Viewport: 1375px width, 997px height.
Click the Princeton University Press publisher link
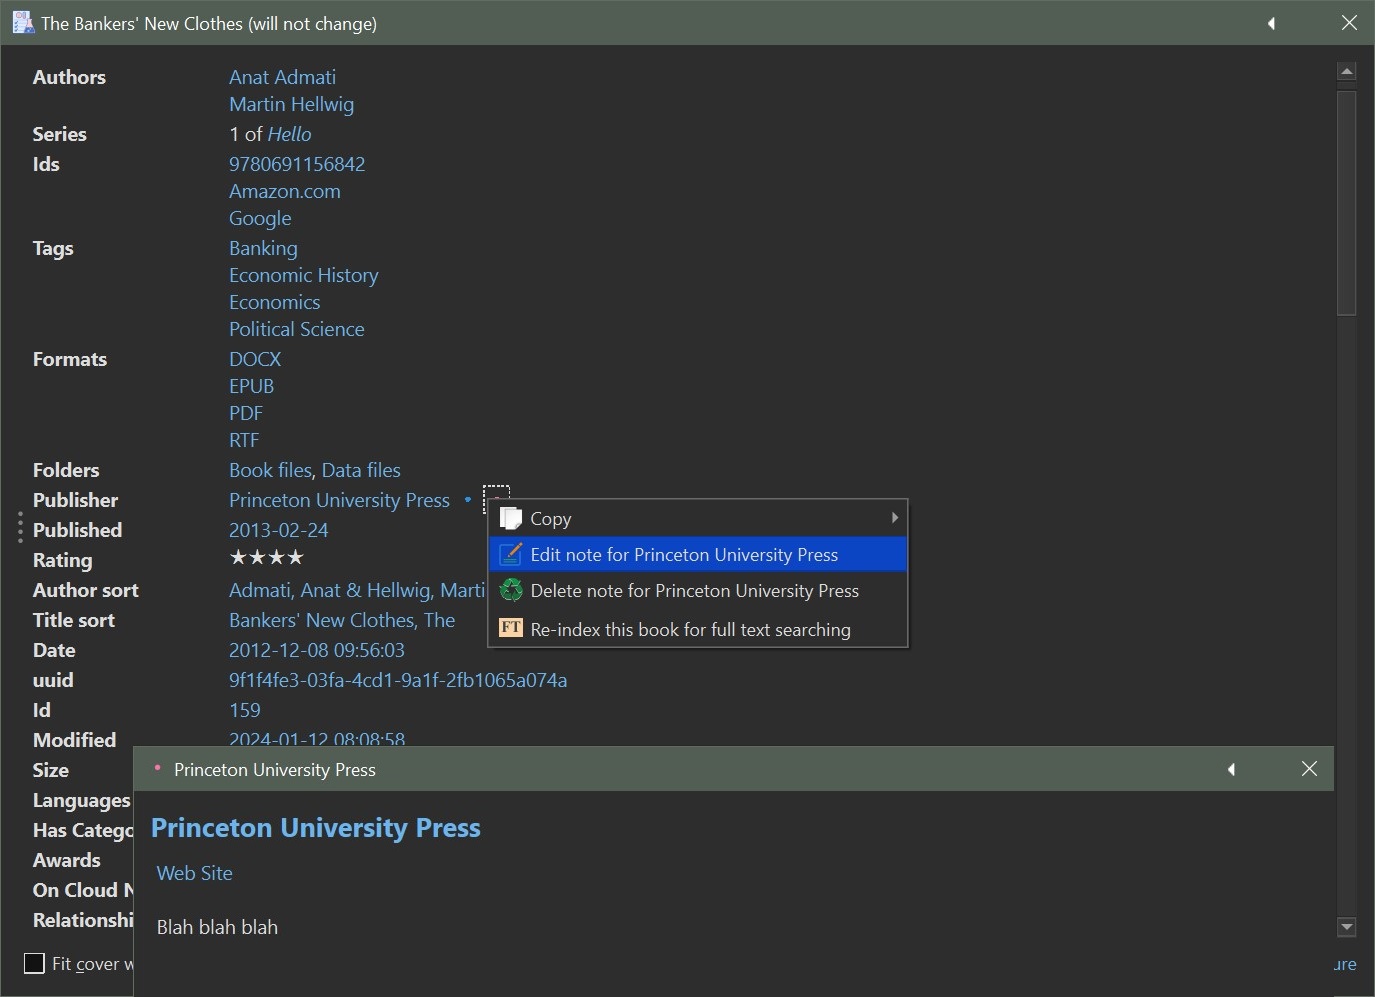coord(339,500)
